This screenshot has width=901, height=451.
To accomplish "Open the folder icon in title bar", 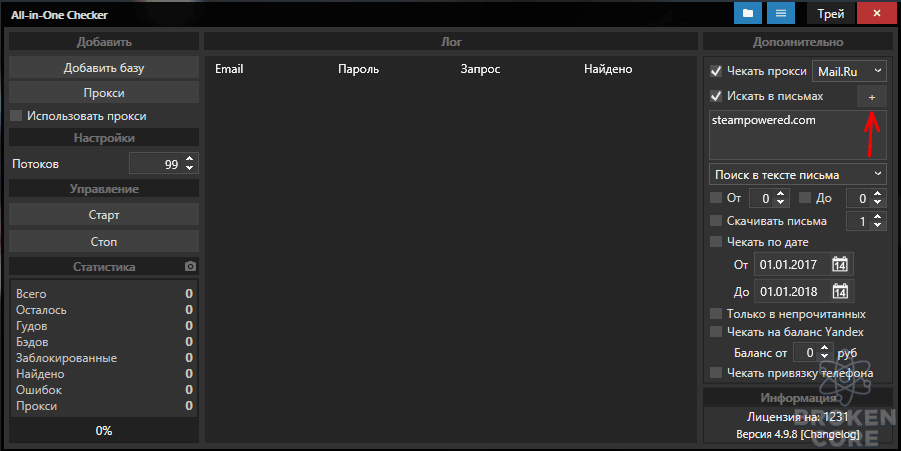I will [748, 13].
